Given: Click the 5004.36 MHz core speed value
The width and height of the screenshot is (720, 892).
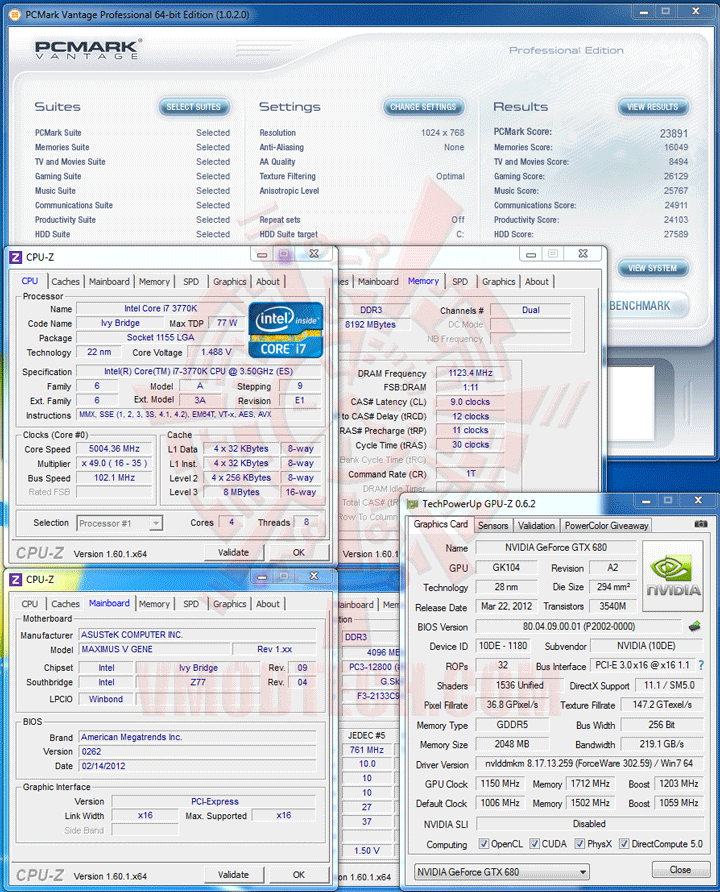Looking at the screenshot, I should click(114, 449).
